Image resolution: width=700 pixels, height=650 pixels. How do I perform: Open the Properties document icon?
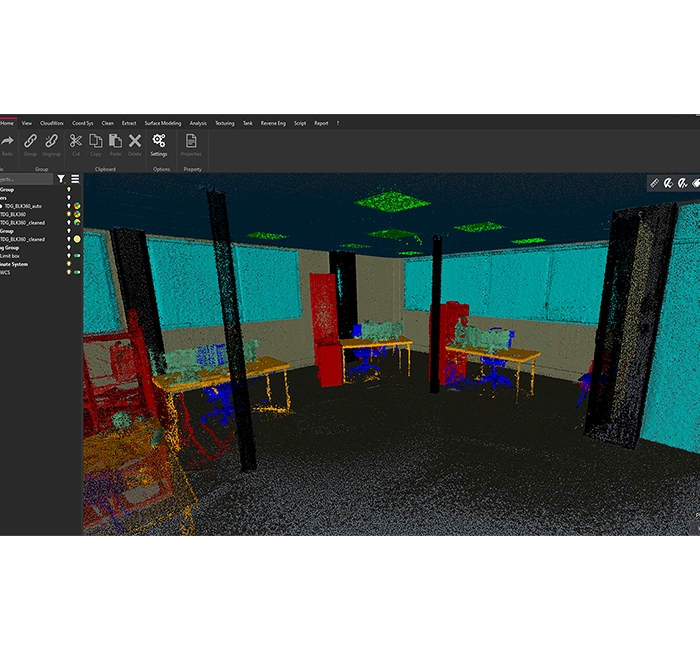point(191,141)
